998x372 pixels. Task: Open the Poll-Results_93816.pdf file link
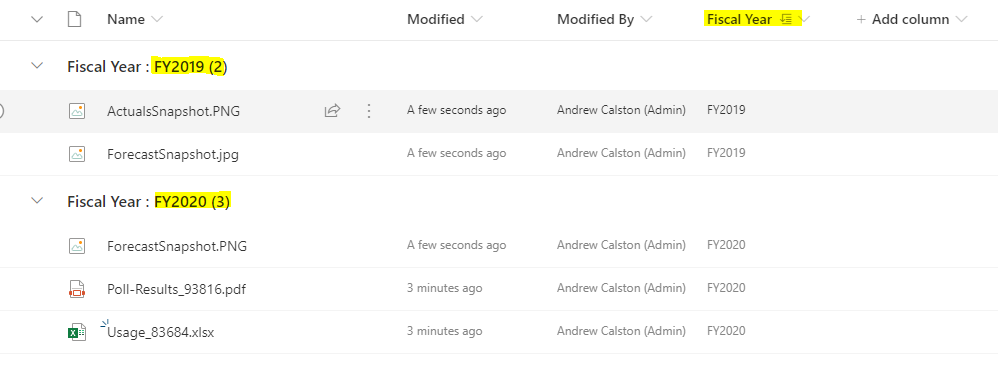pyautogui.click(x=176, y=289)
